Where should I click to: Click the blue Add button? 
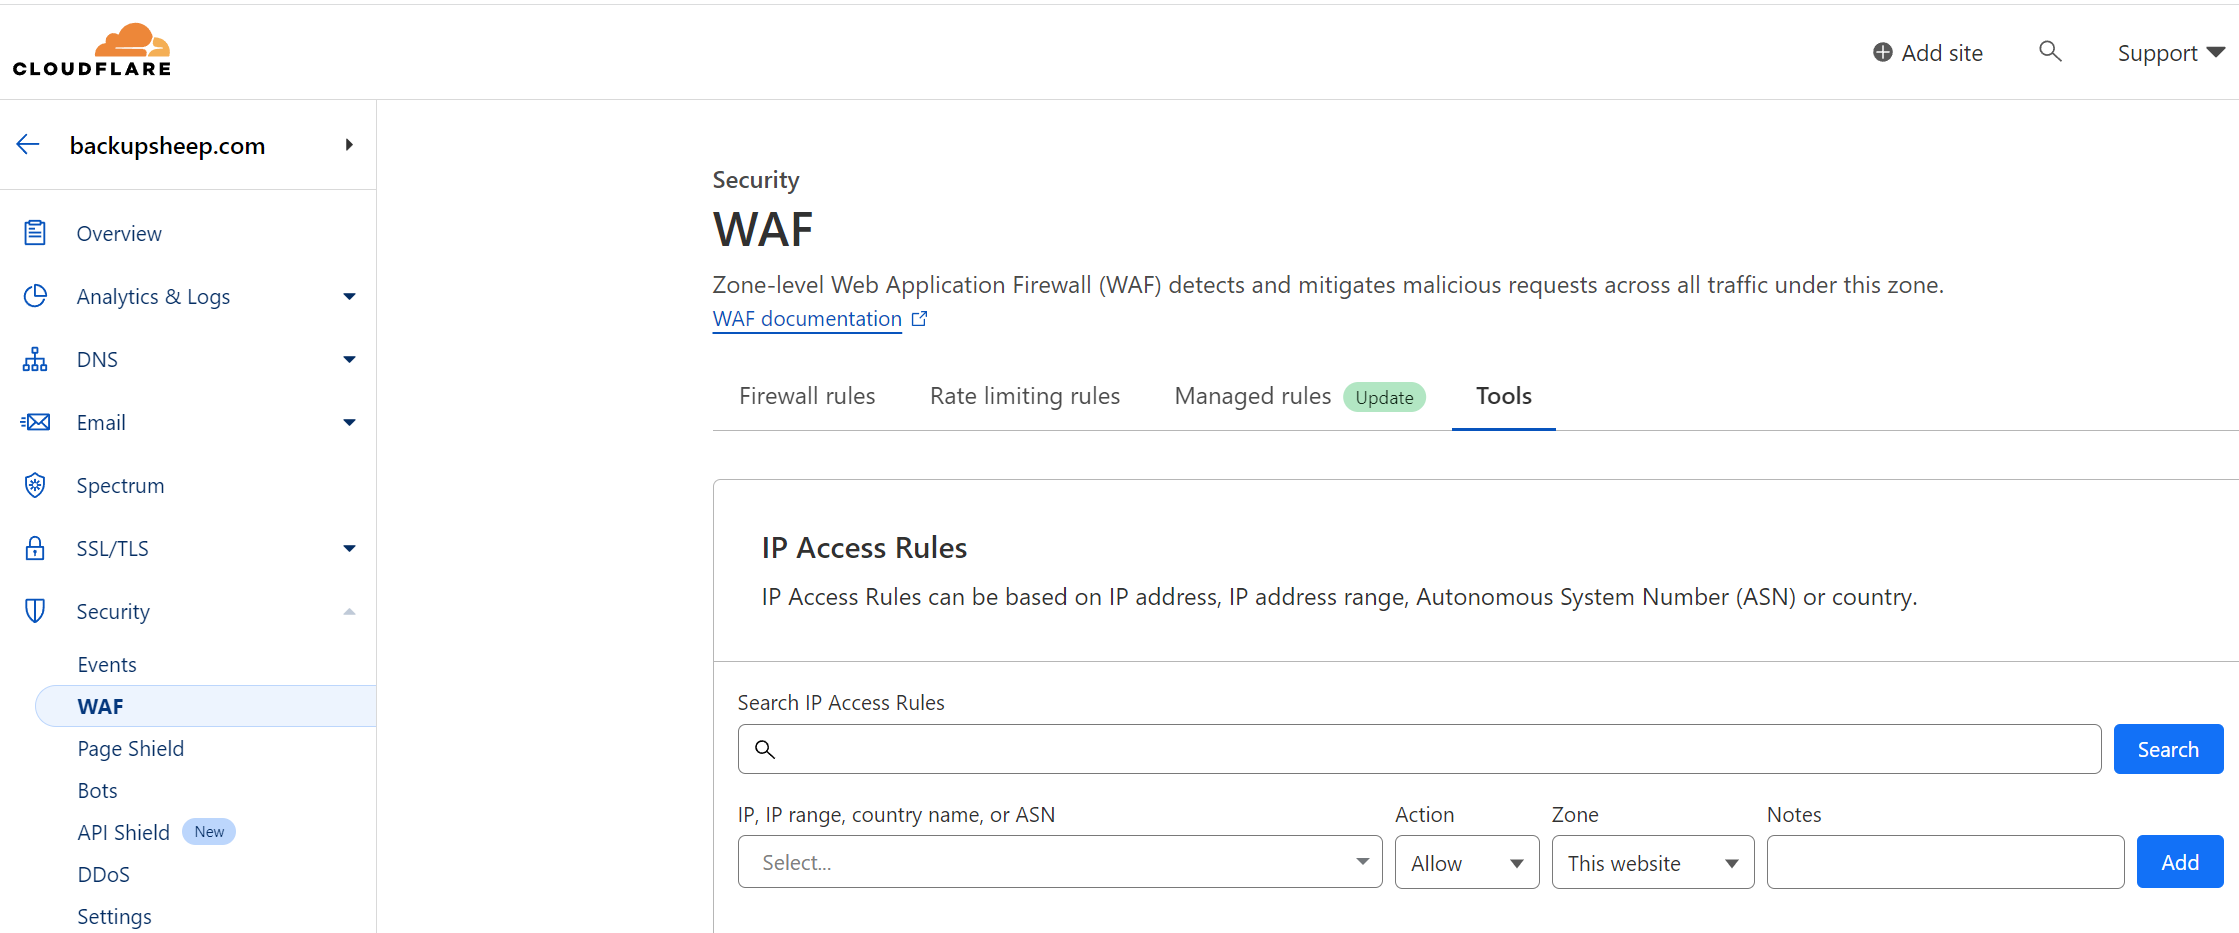pos(2180,862)
